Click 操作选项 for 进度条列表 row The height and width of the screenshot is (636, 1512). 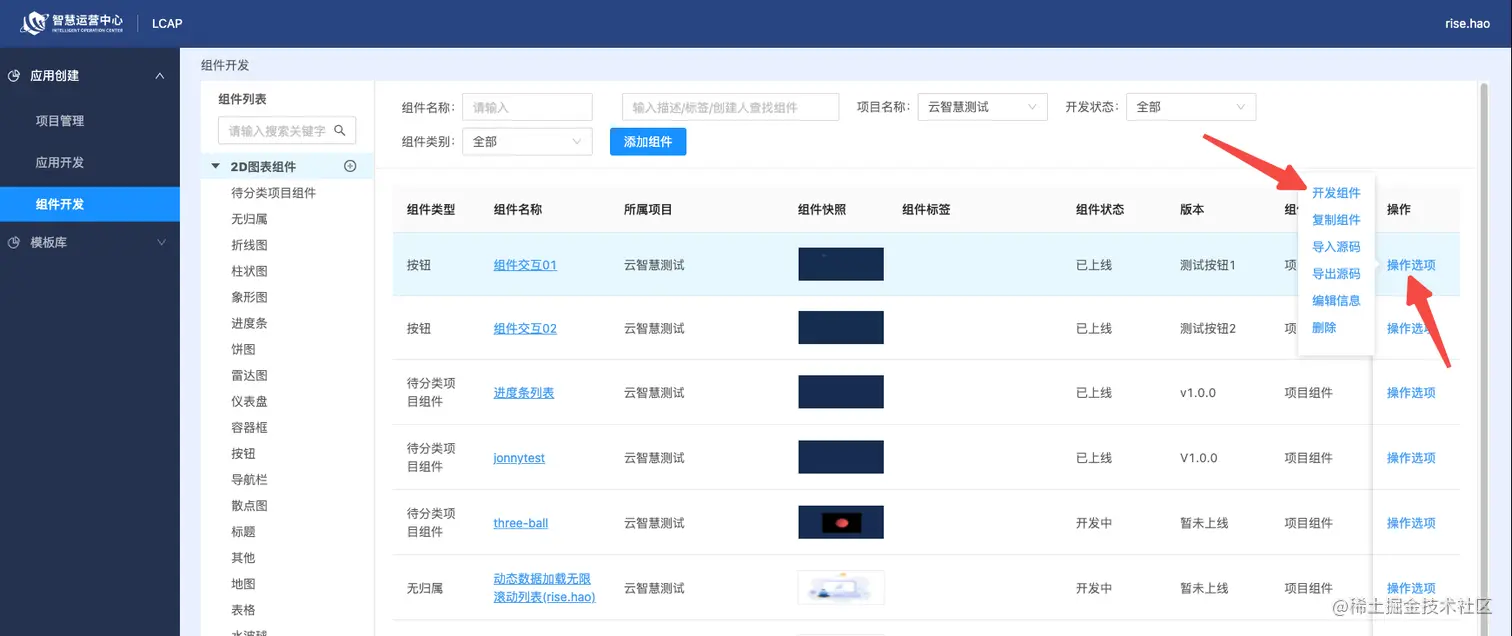1411,393
